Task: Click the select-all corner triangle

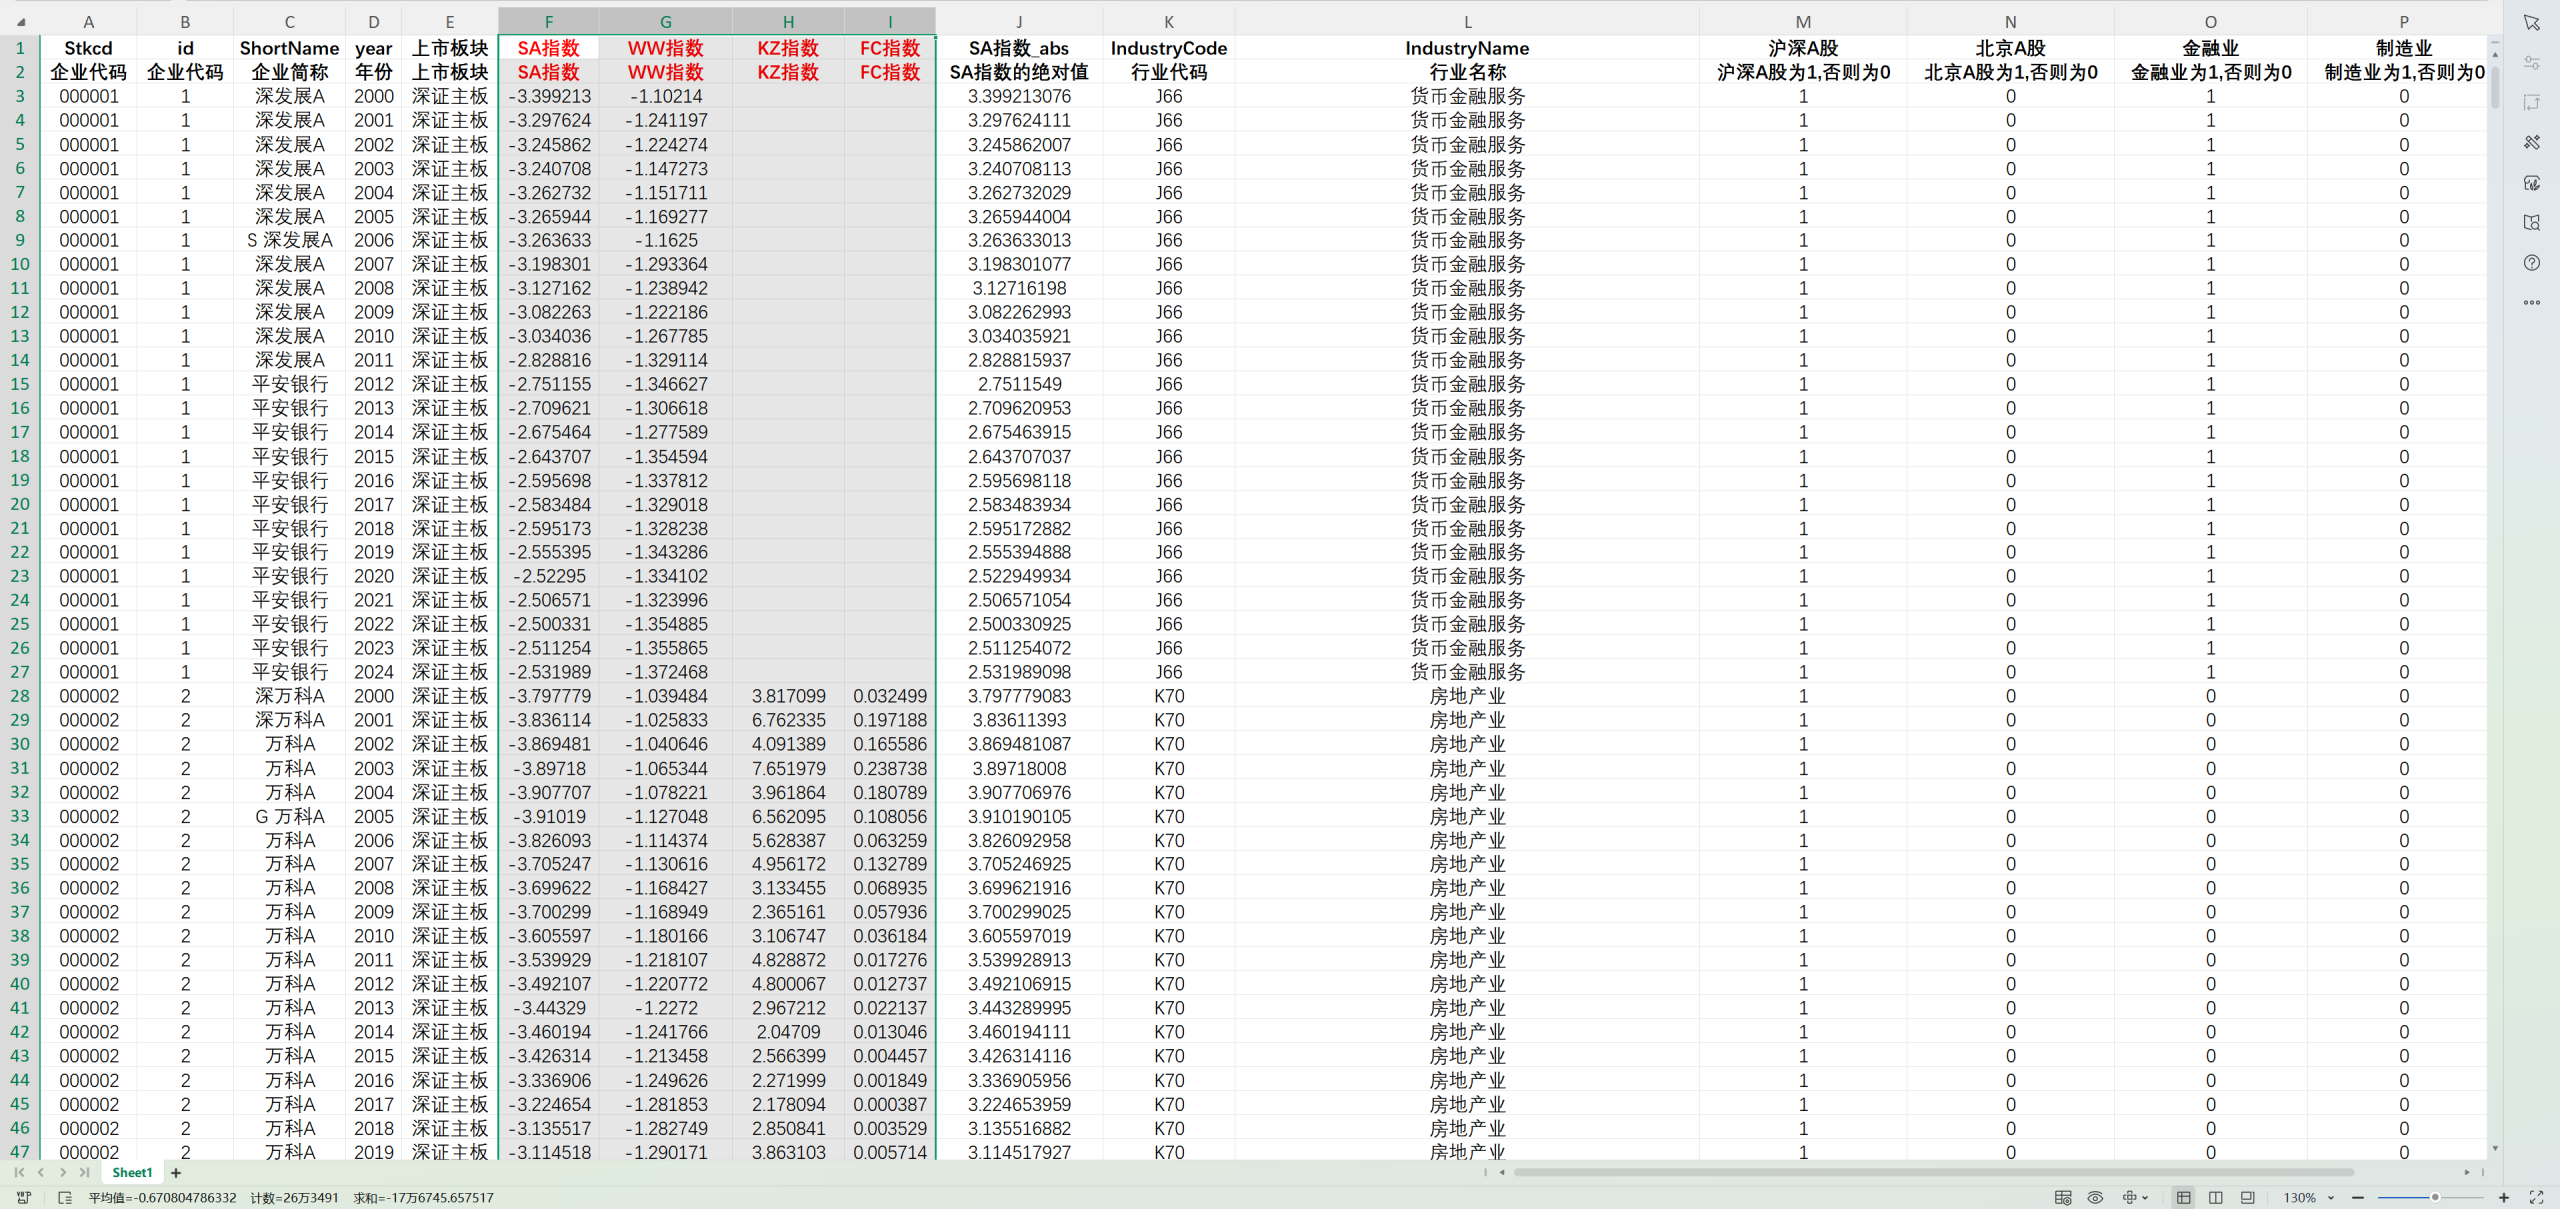Action: click(20, 22)
